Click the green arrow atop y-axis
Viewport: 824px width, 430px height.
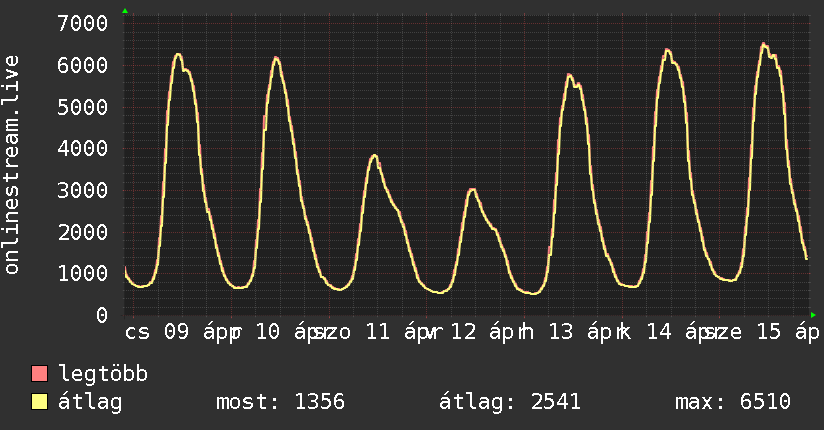tap(125, 11)
